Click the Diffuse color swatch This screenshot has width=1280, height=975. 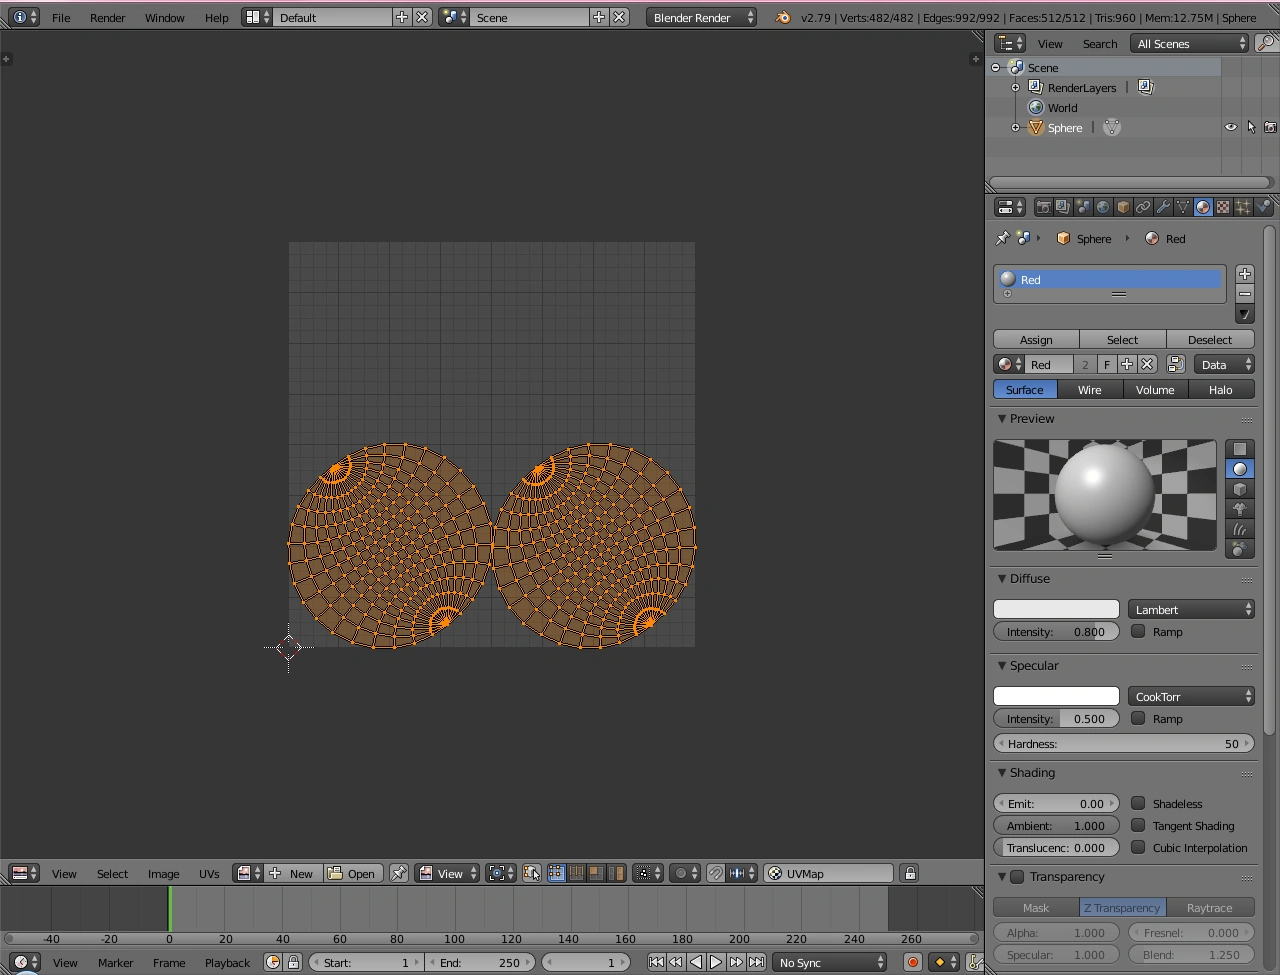click(x=1056, y=609)
